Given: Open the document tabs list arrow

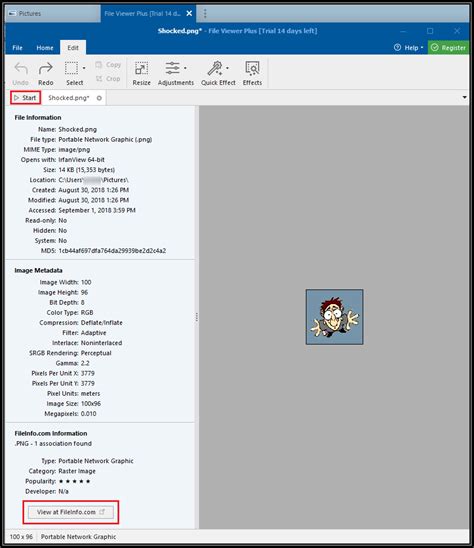Looking at the screenshot, I should [465, 98].
